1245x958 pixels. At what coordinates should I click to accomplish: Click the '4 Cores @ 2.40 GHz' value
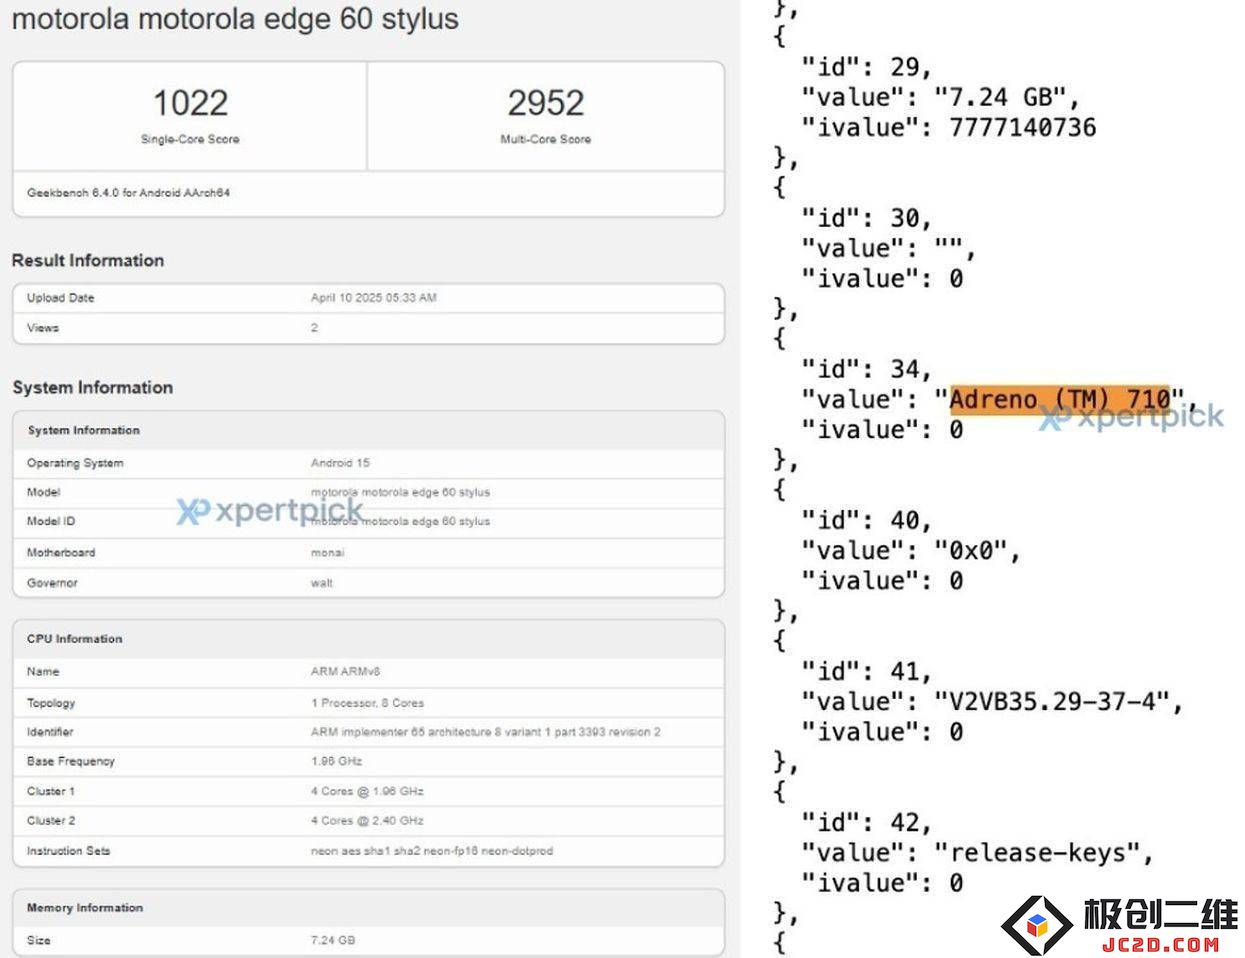coord(367,820)
